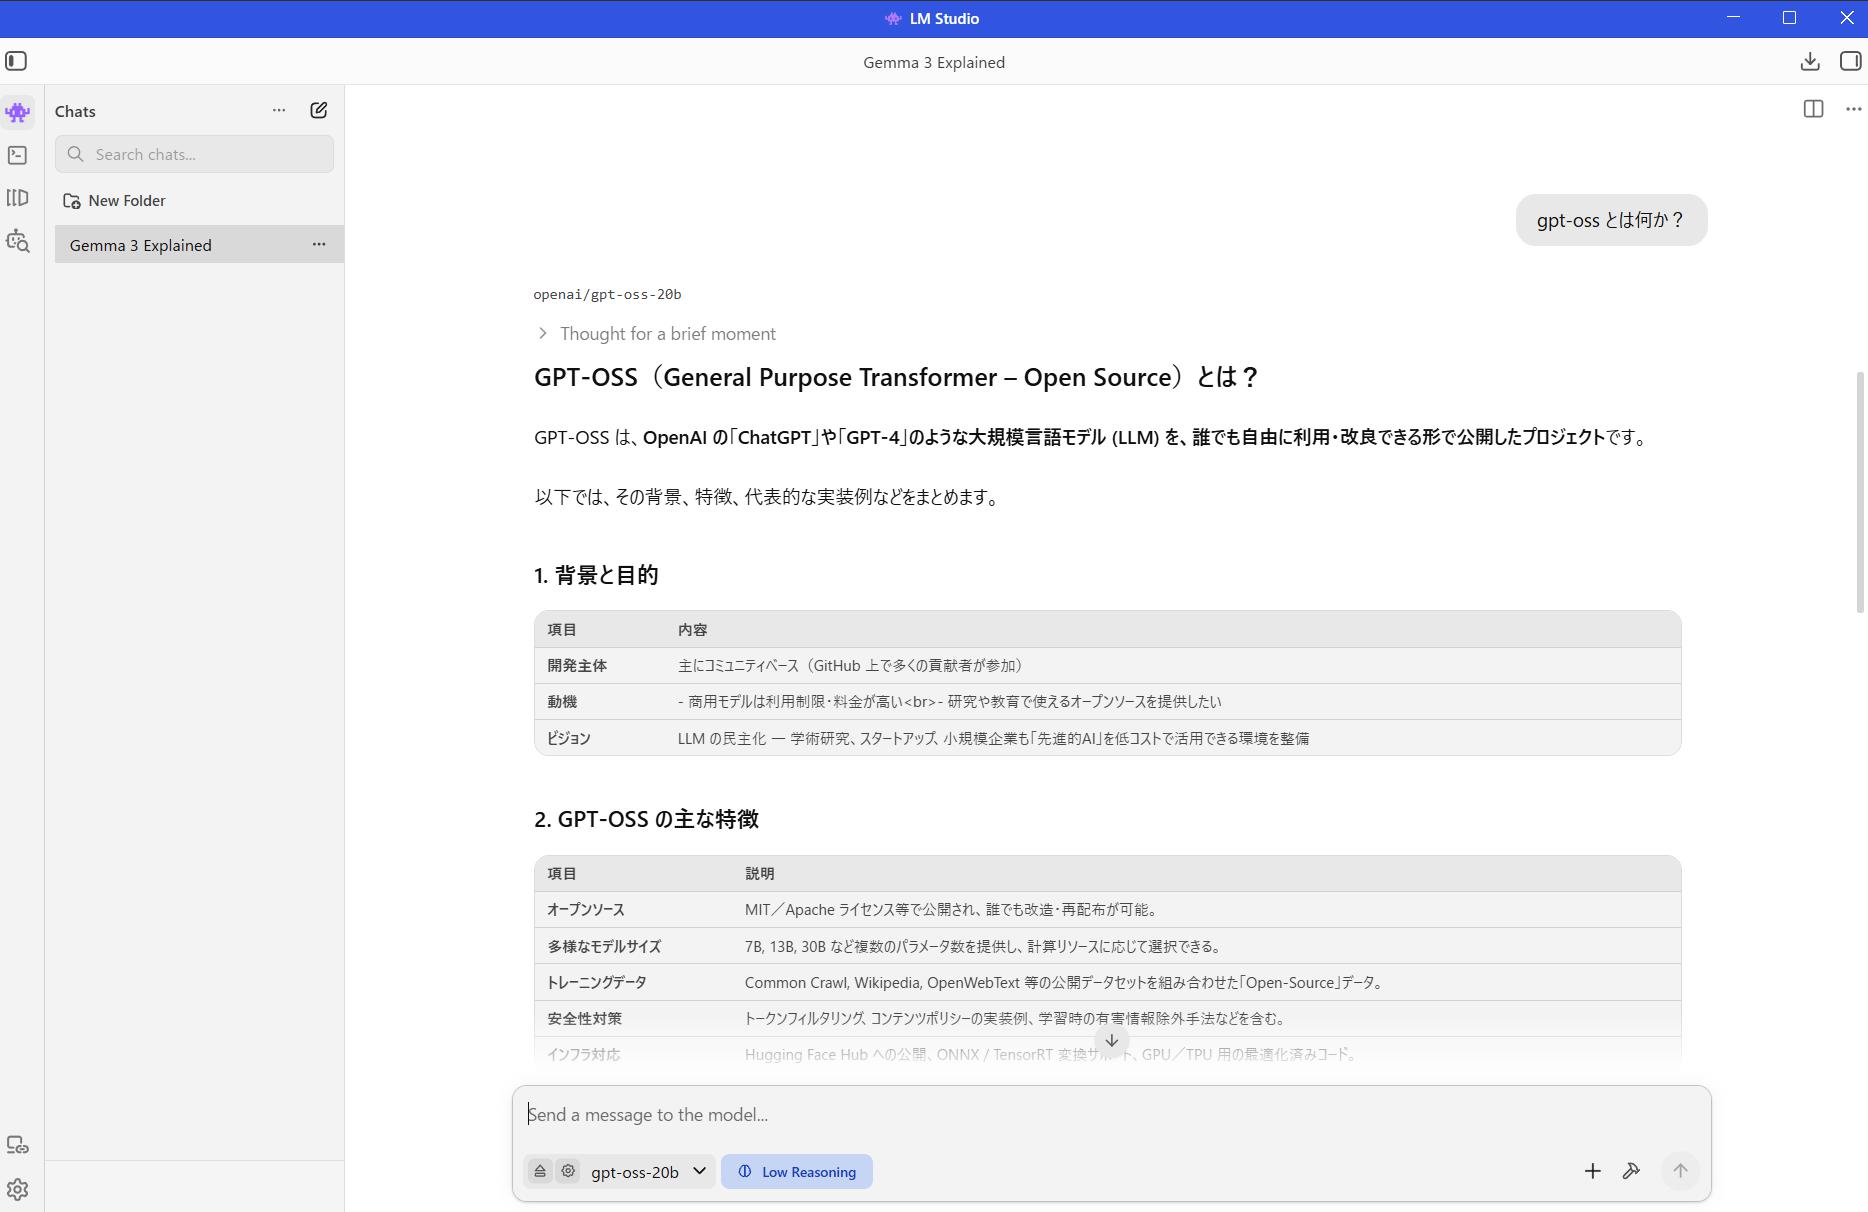
Task: Open the Developer terminal sidebar icon
Action: (18, 155)
